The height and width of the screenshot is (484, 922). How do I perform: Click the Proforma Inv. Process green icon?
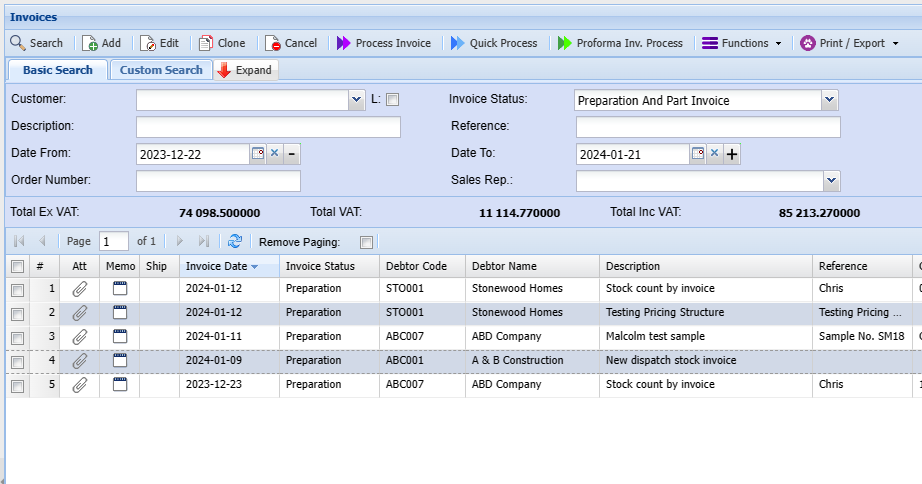565,43
